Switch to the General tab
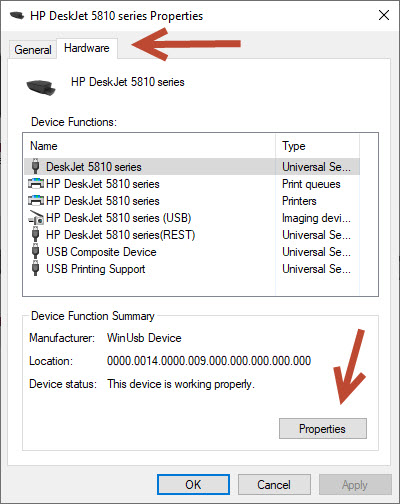400x504 pixels. 33,50
